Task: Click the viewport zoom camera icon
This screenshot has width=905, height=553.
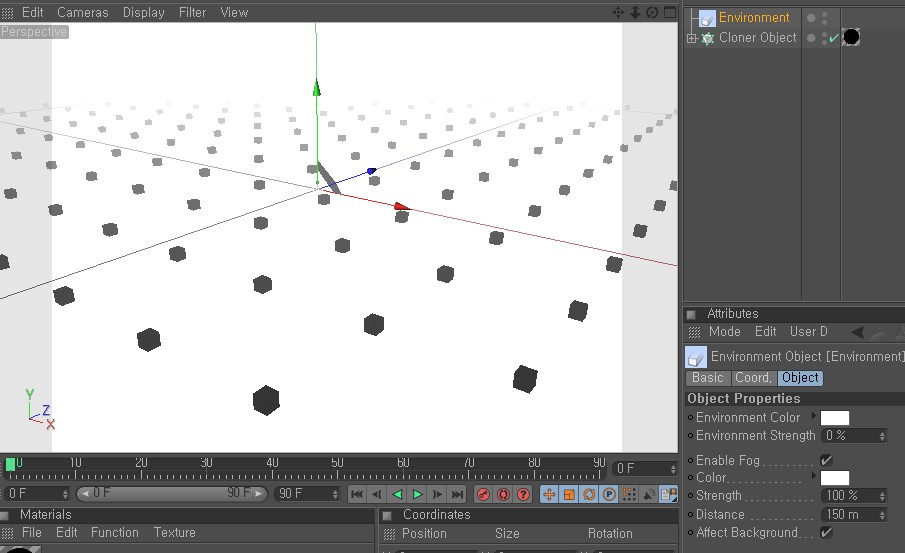Action: click(x=635, y=12)
